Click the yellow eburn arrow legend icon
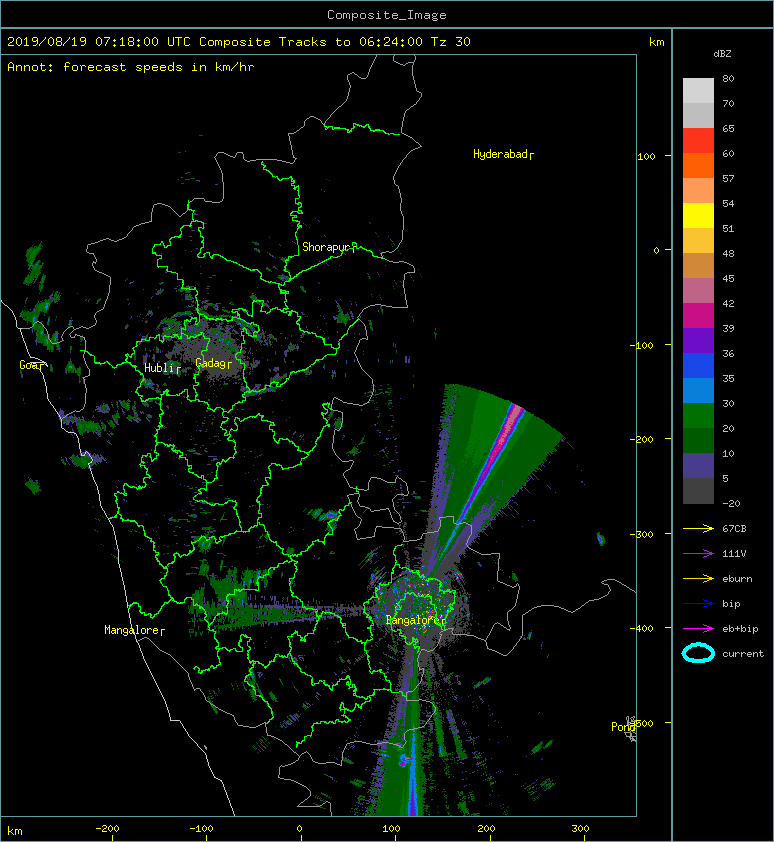This screenshot has height=842, width=774. [698, 579]
